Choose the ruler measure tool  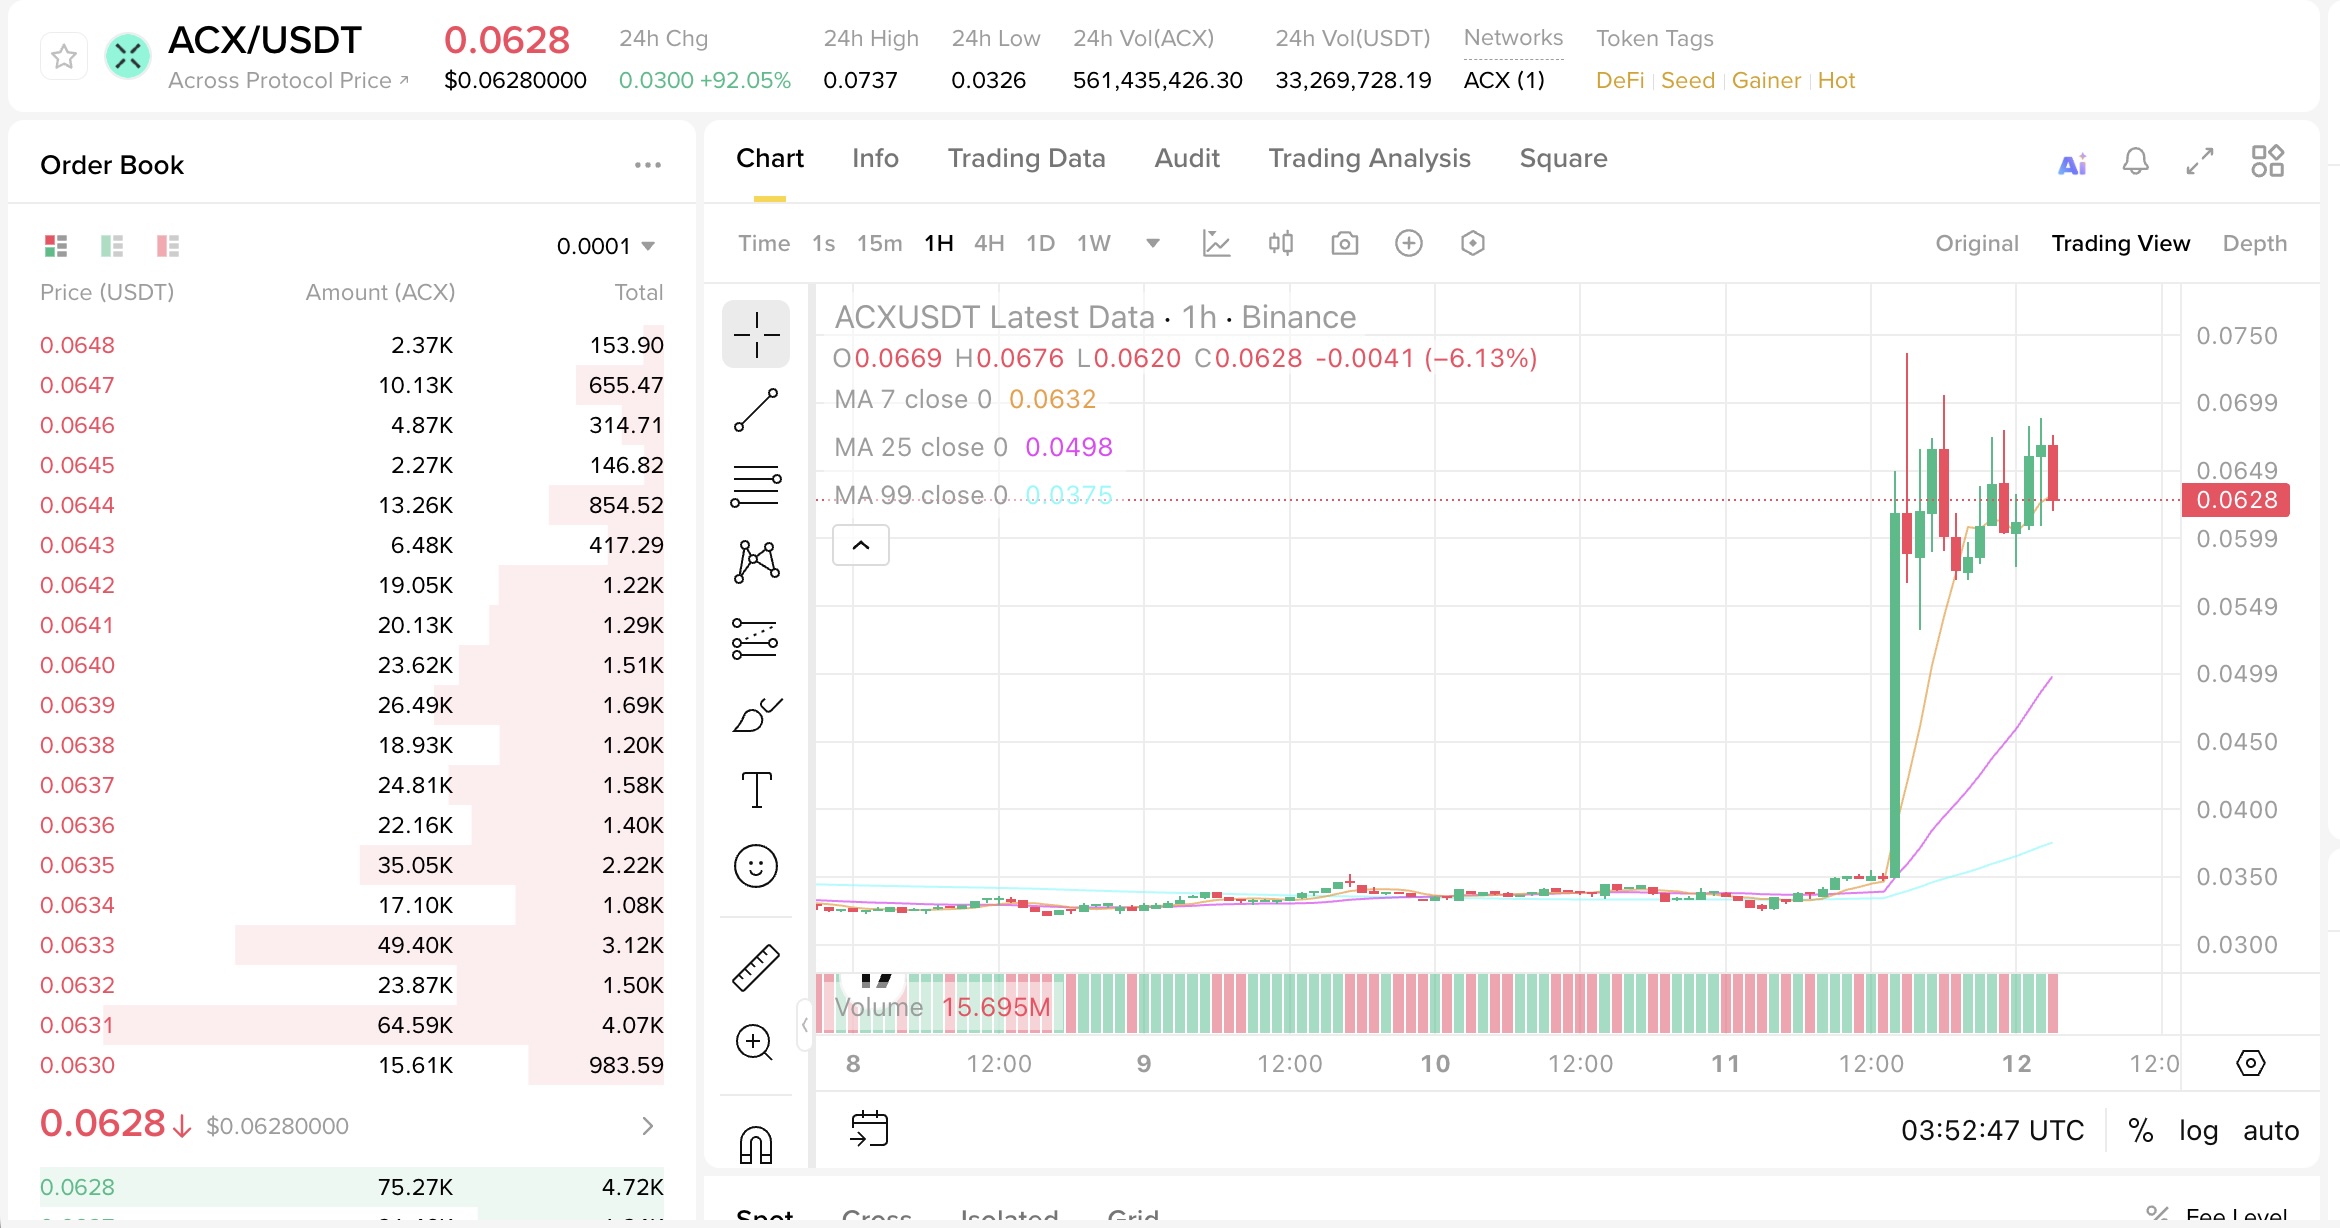click(756, 967)
